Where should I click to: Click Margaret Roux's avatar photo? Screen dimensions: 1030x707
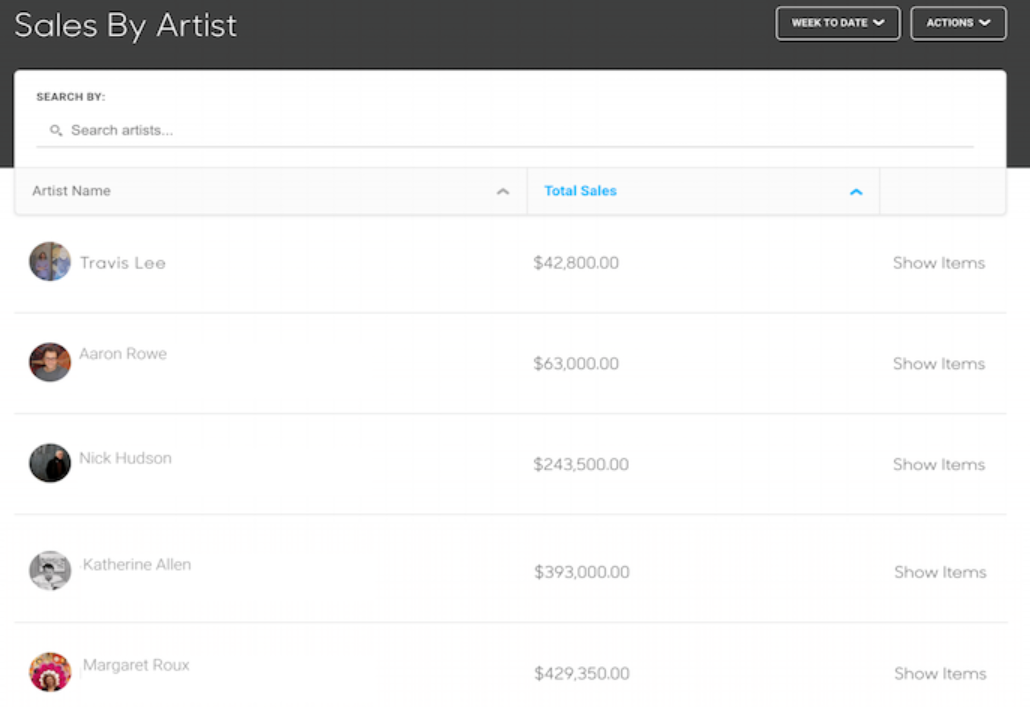coord(50,672)
